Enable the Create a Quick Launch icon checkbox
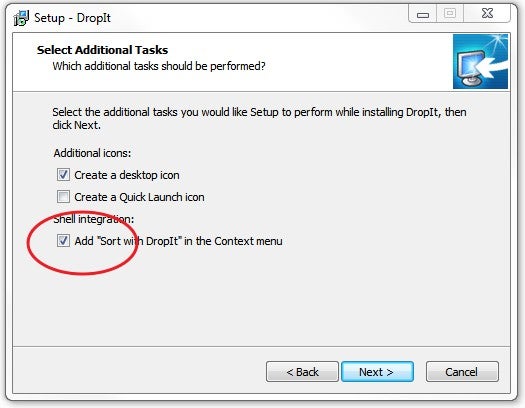This screenshot has width=525, height=408. point(63,197)
